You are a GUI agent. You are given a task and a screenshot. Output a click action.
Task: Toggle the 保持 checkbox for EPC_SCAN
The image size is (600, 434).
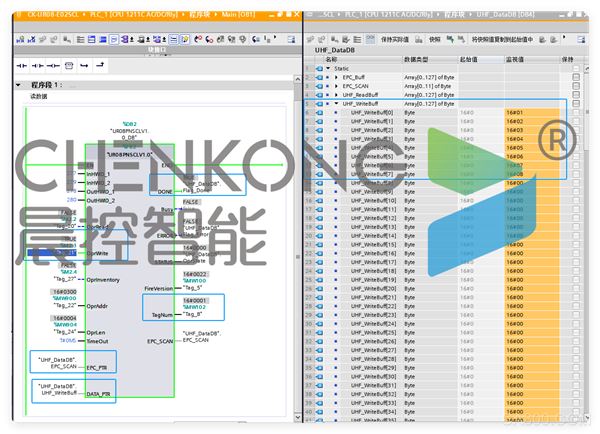click(576, 86)
